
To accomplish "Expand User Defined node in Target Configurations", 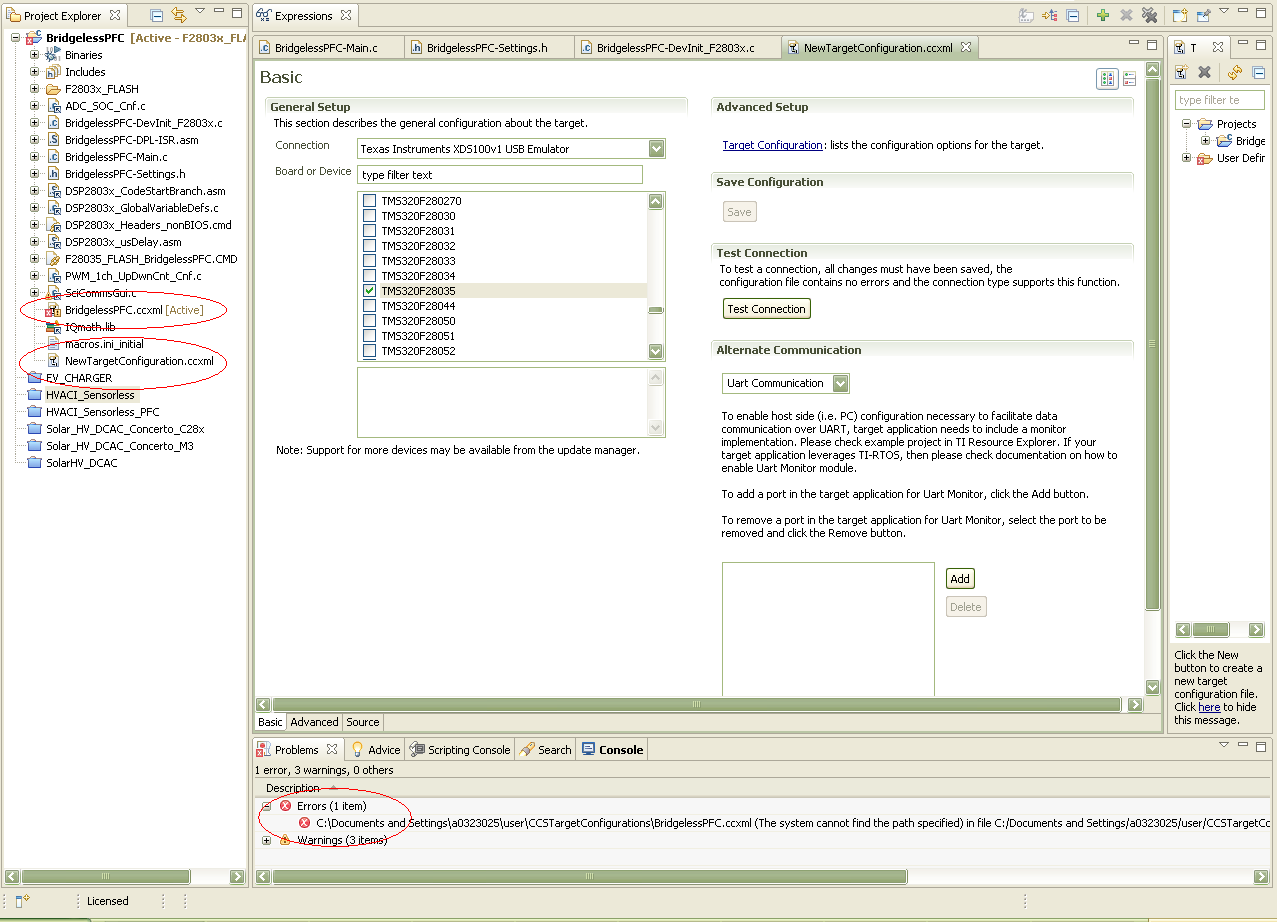I will point(1187,158).
